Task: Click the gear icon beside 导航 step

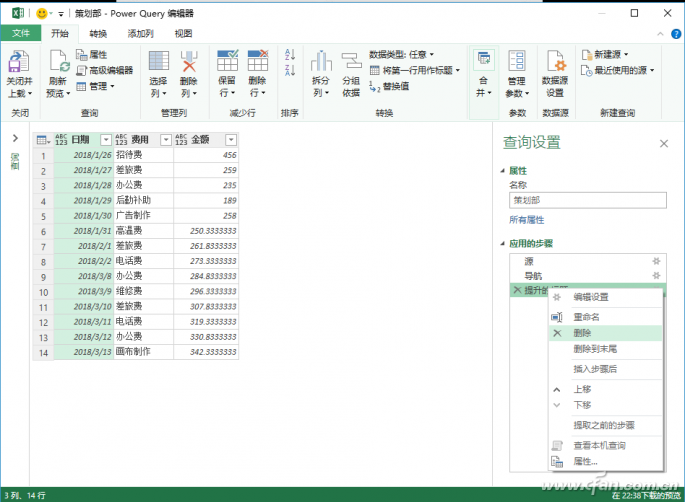Action: [656, 276]
